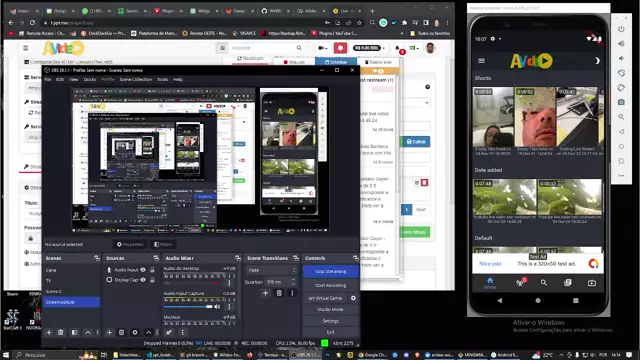Open search icon in phone bottom navigation
Screen dimensions: 640x360
[x=544, y=282]
